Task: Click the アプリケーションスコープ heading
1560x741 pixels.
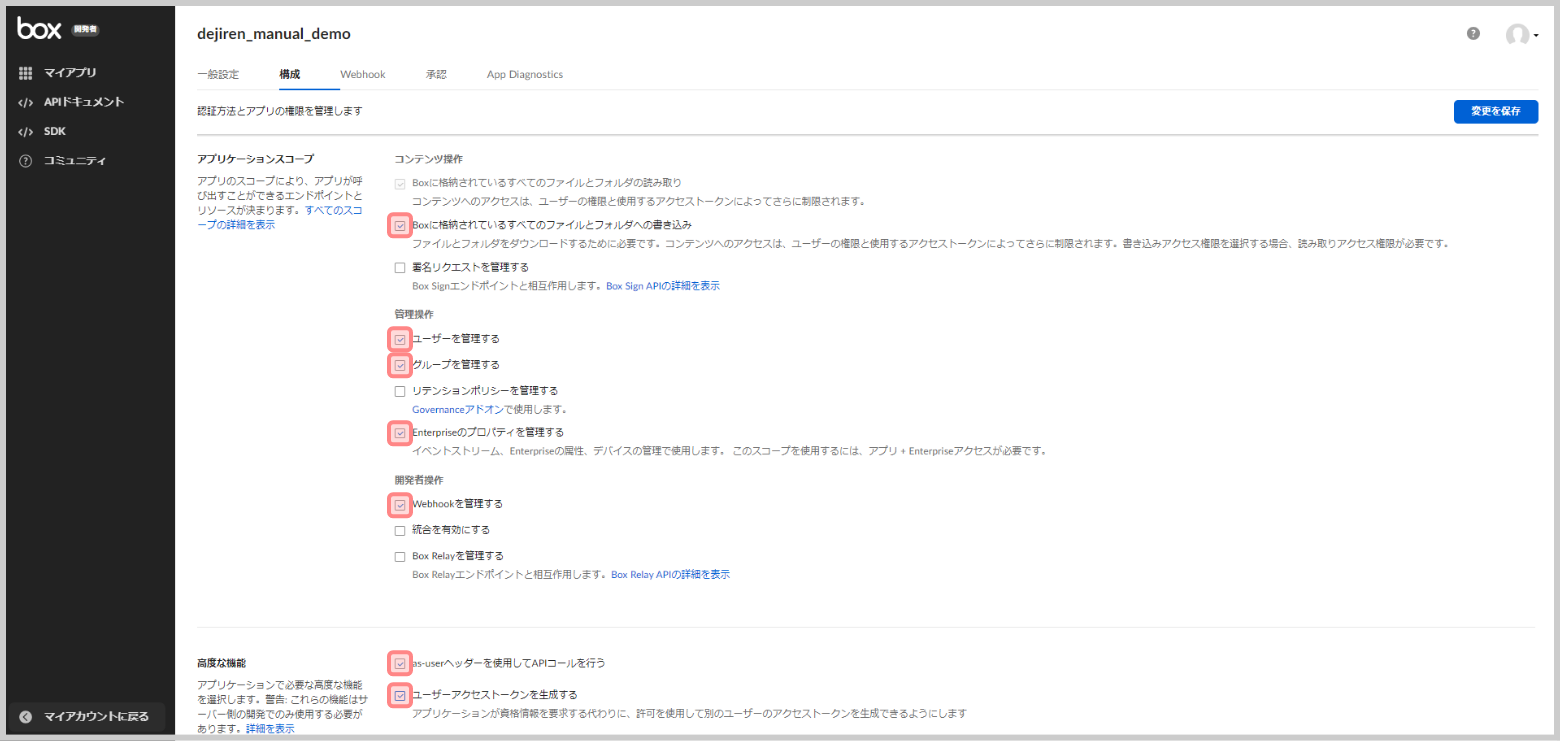Action: (256, 159)
